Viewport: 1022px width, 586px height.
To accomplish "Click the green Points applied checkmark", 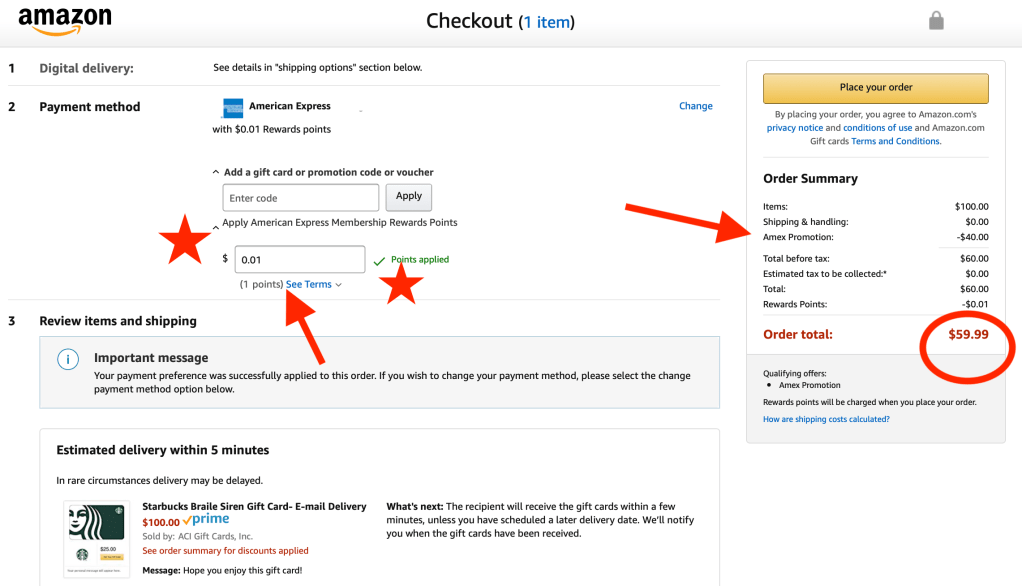I will (379, 261).
